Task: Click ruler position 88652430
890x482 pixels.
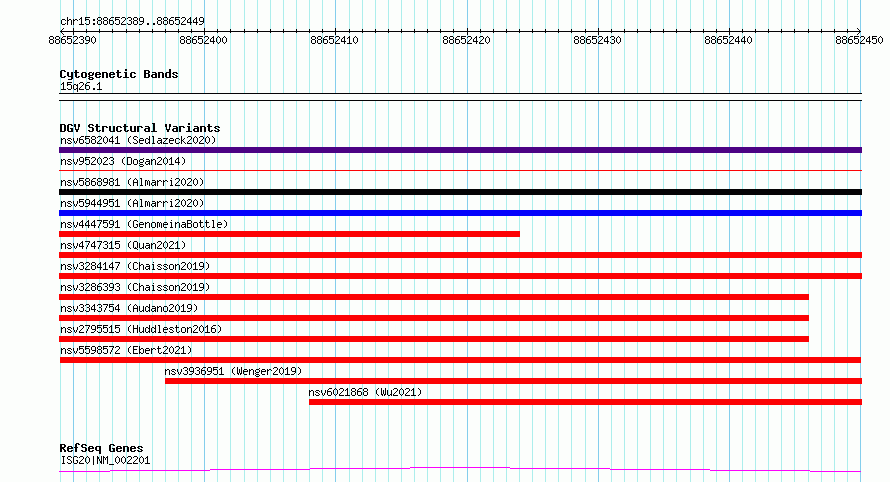Action: (597, 40)
